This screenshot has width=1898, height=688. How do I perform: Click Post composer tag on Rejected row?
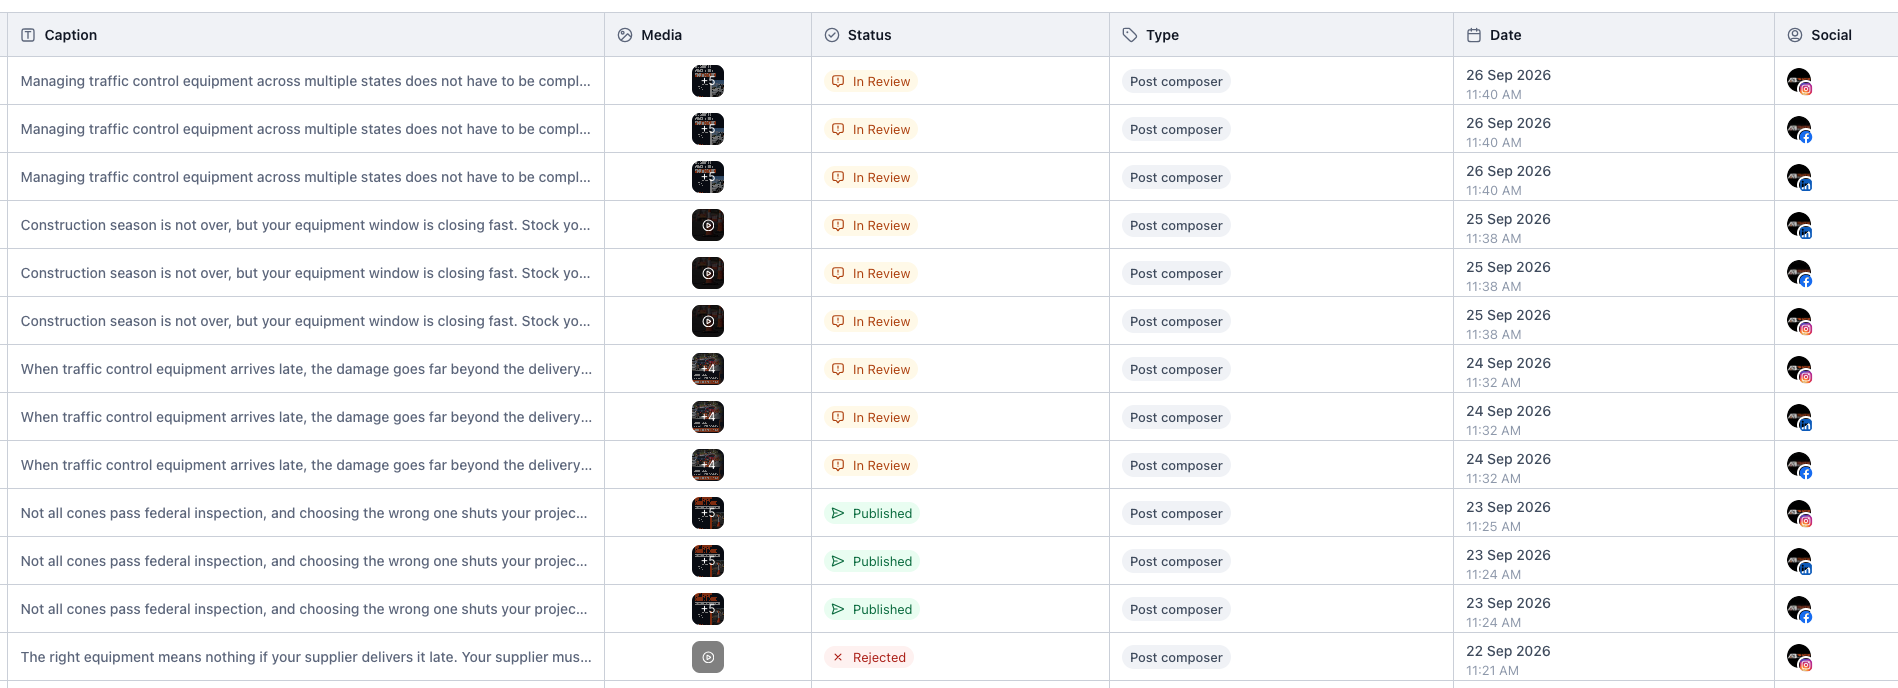pyautogui.click(x=1176, y=657)
